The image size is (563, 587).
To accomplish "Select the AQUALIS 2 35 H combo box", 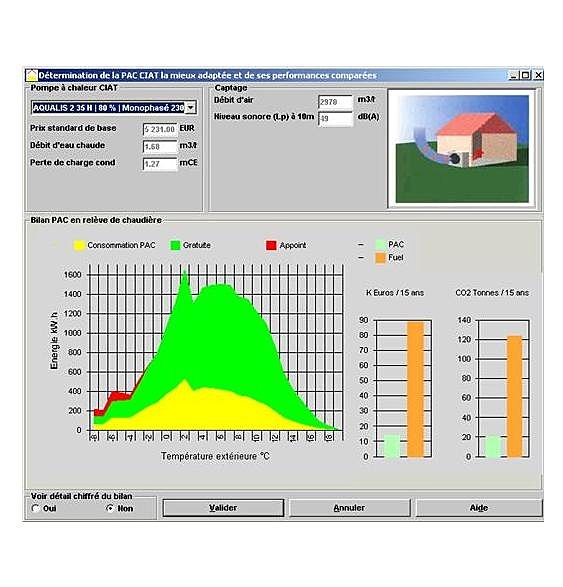I will (x=114, y=108).
